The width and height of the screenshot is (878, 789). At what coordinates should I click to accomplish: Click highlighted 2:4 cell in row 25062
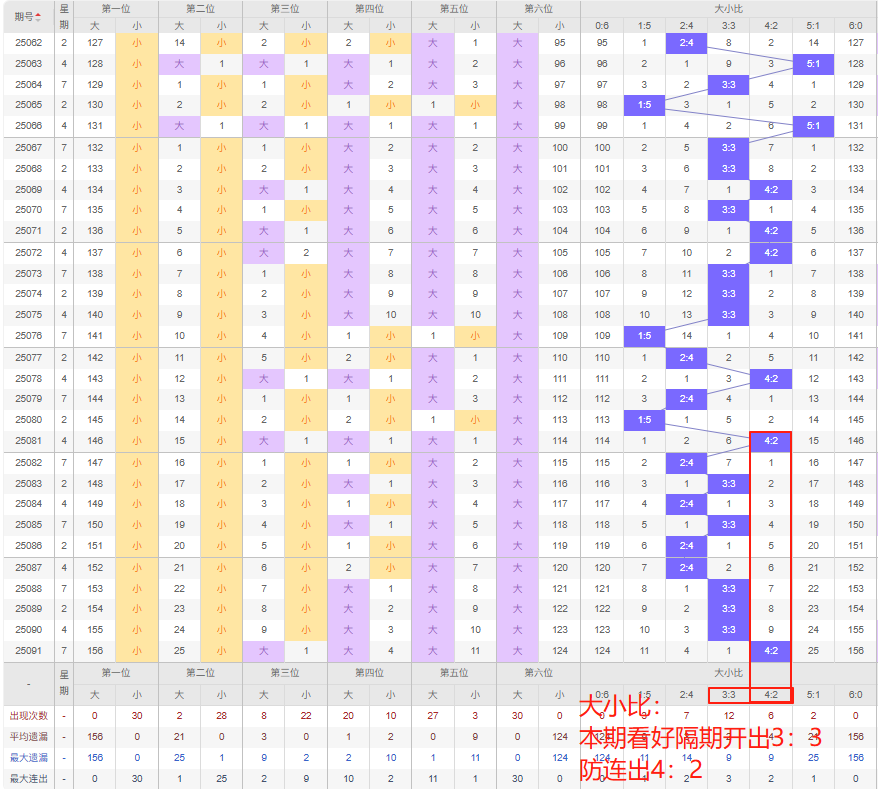(686, 43)
